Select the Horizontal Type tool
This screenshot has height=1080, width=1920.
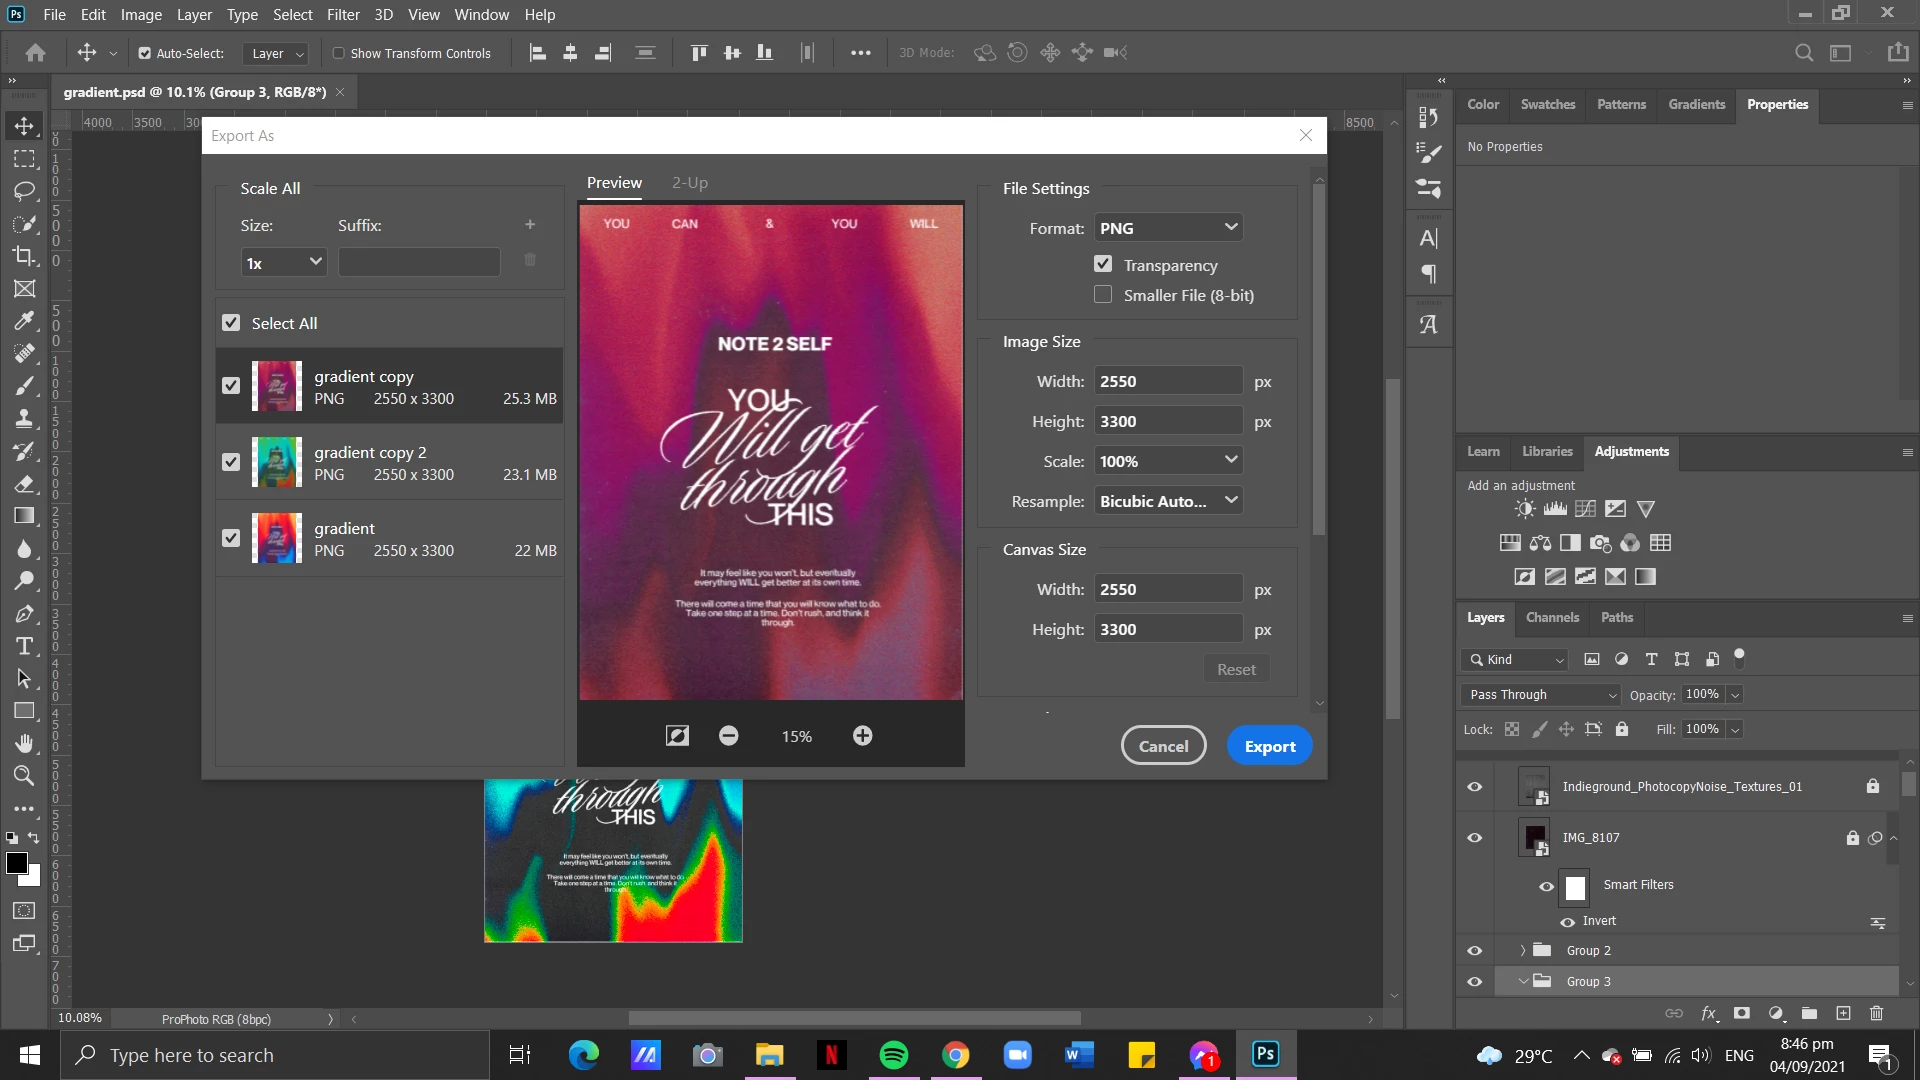point(24,646)
